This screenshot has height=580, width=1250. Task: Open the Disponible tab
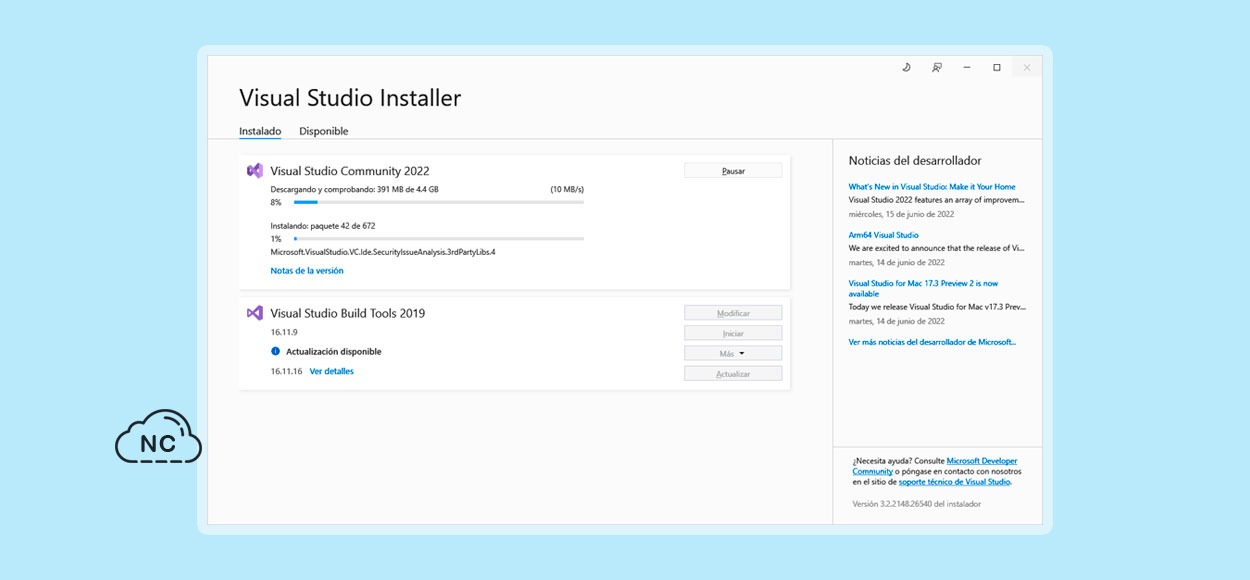(x=324, y=131)
